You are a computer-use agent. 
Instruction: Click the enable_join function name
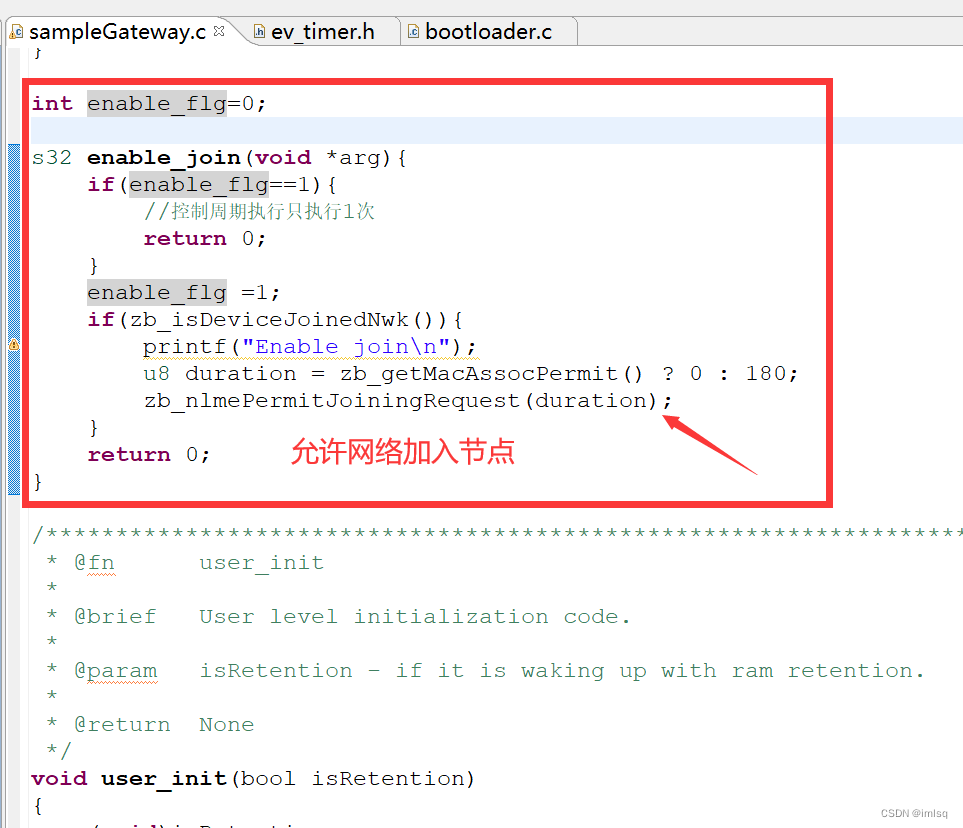click(x=163, y=158)
